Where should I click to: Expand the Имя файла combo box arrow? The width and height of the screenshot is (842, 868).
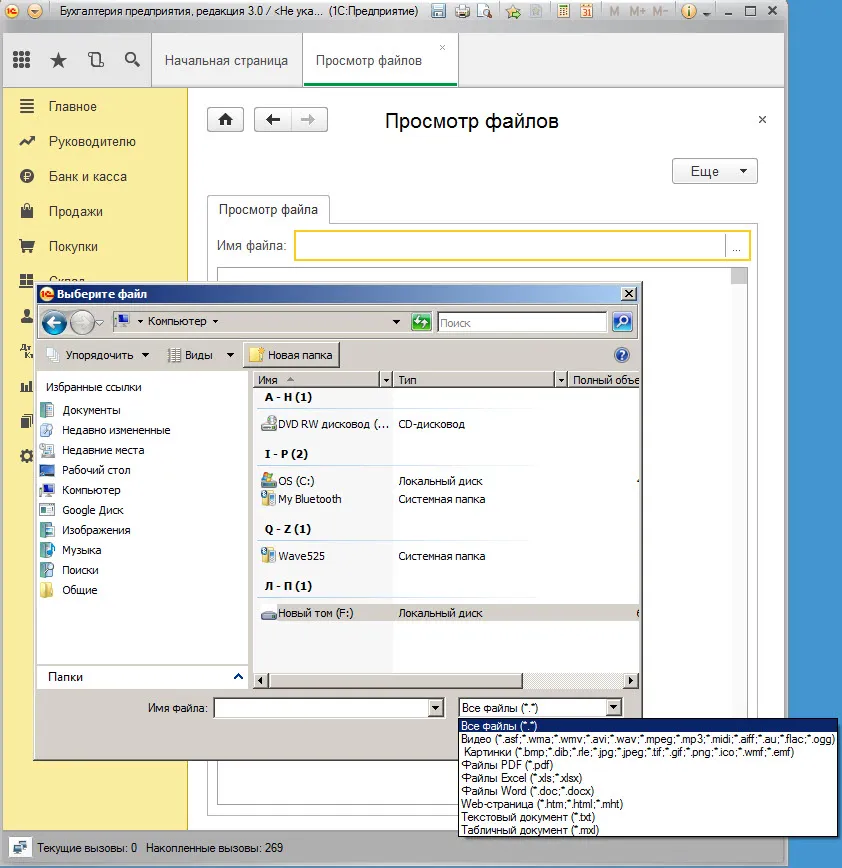pyautogui.click(x=436, y=707)
